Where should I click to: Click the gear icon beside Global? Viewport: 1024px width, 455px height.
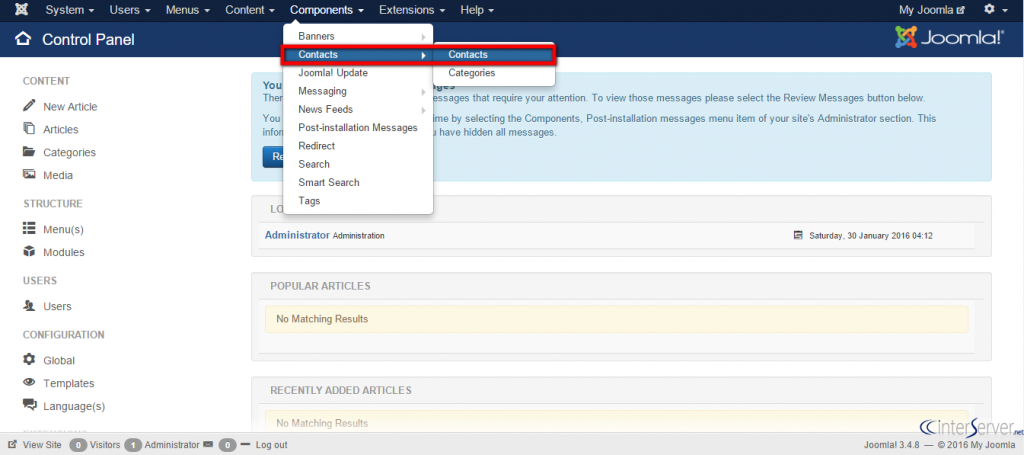tap(29, 360)
